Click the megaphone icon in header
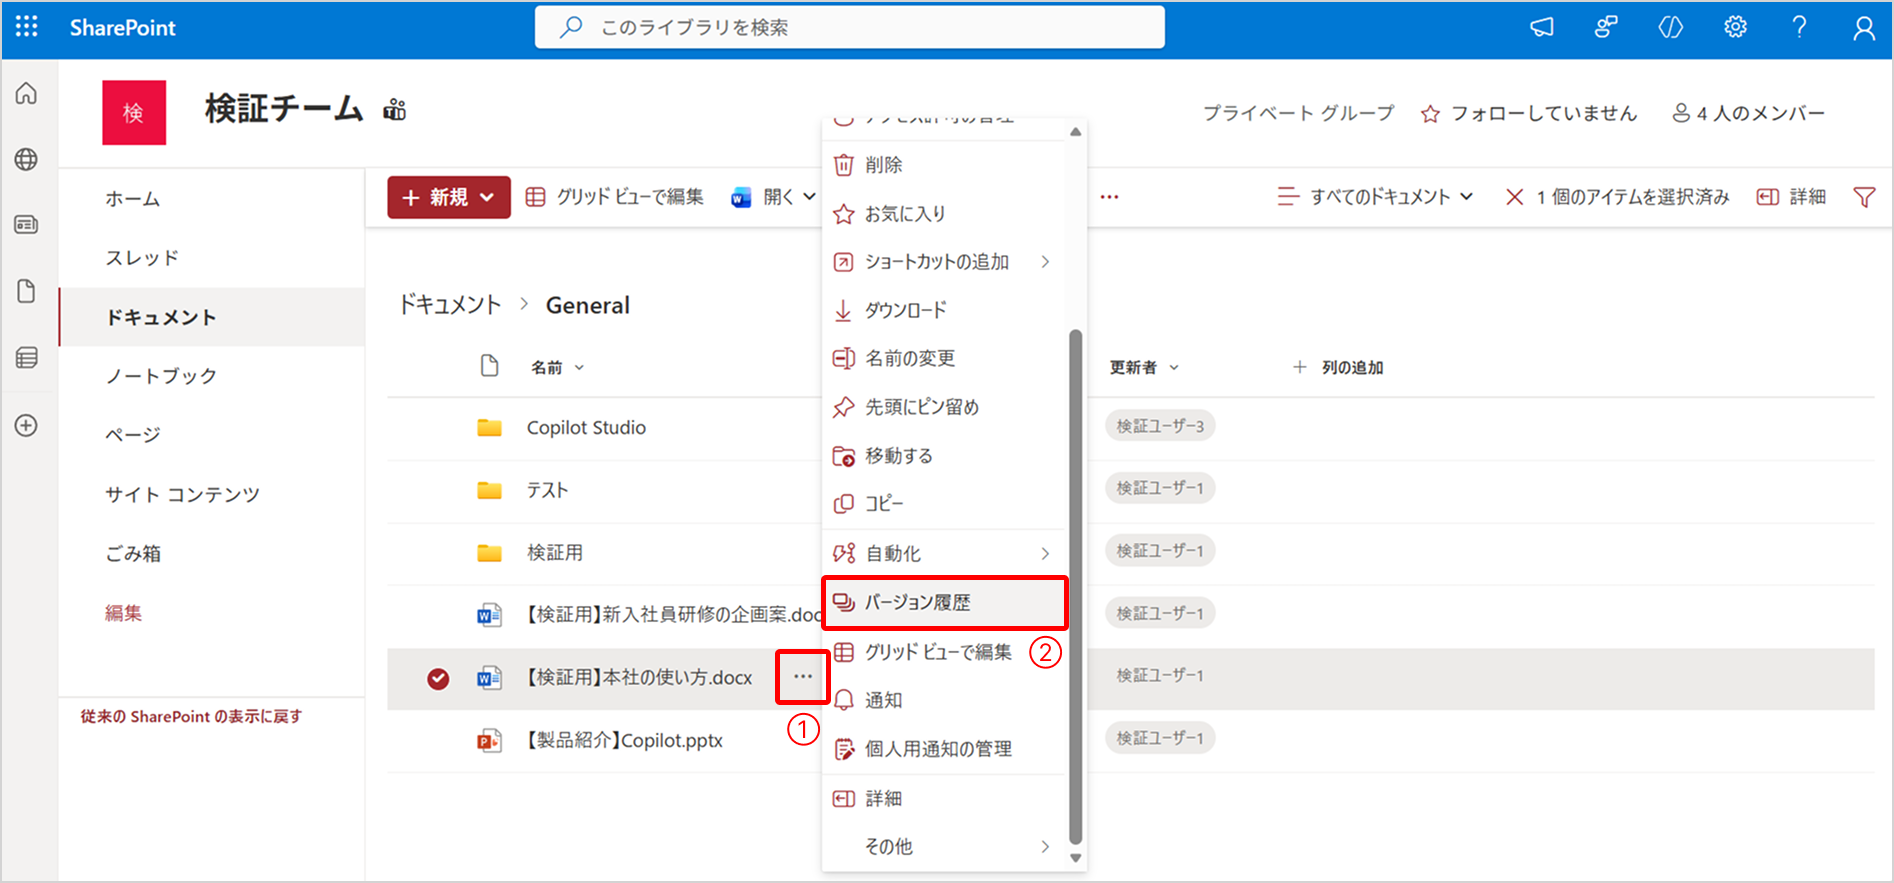 (1542, 27)
